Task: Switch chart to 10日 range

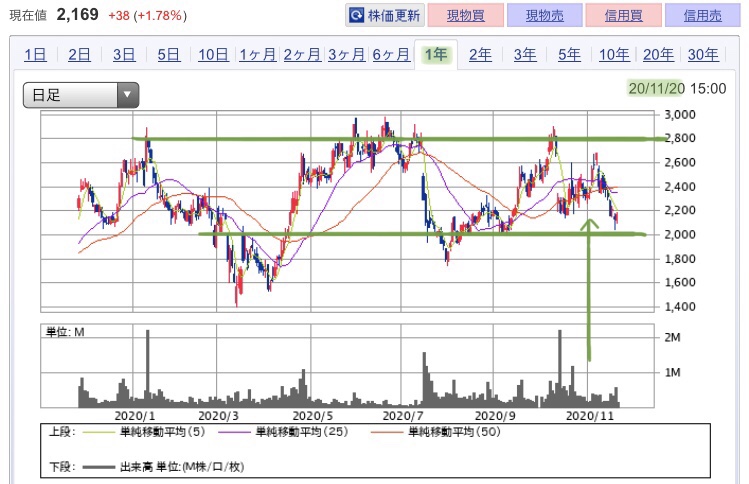Action: tap(214, 55)
